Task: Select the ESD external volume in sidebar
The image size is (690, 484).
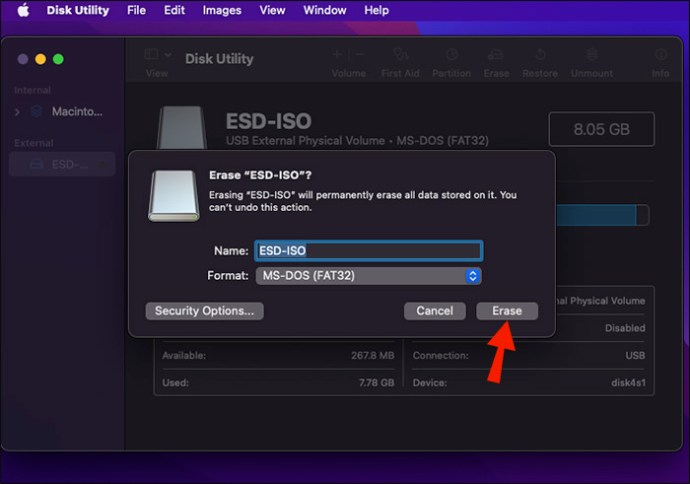Action: (x=62, y=165)
